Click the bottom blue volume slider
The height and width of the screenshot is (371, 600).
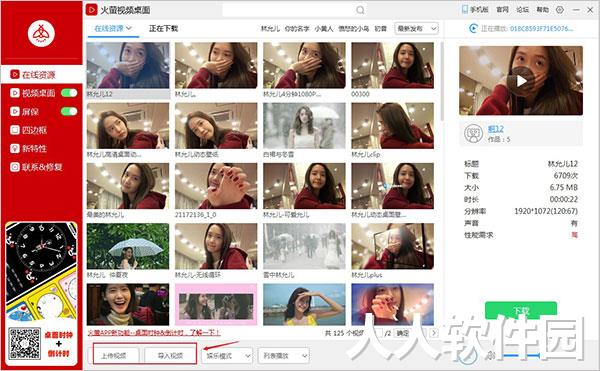coord(521,356)
